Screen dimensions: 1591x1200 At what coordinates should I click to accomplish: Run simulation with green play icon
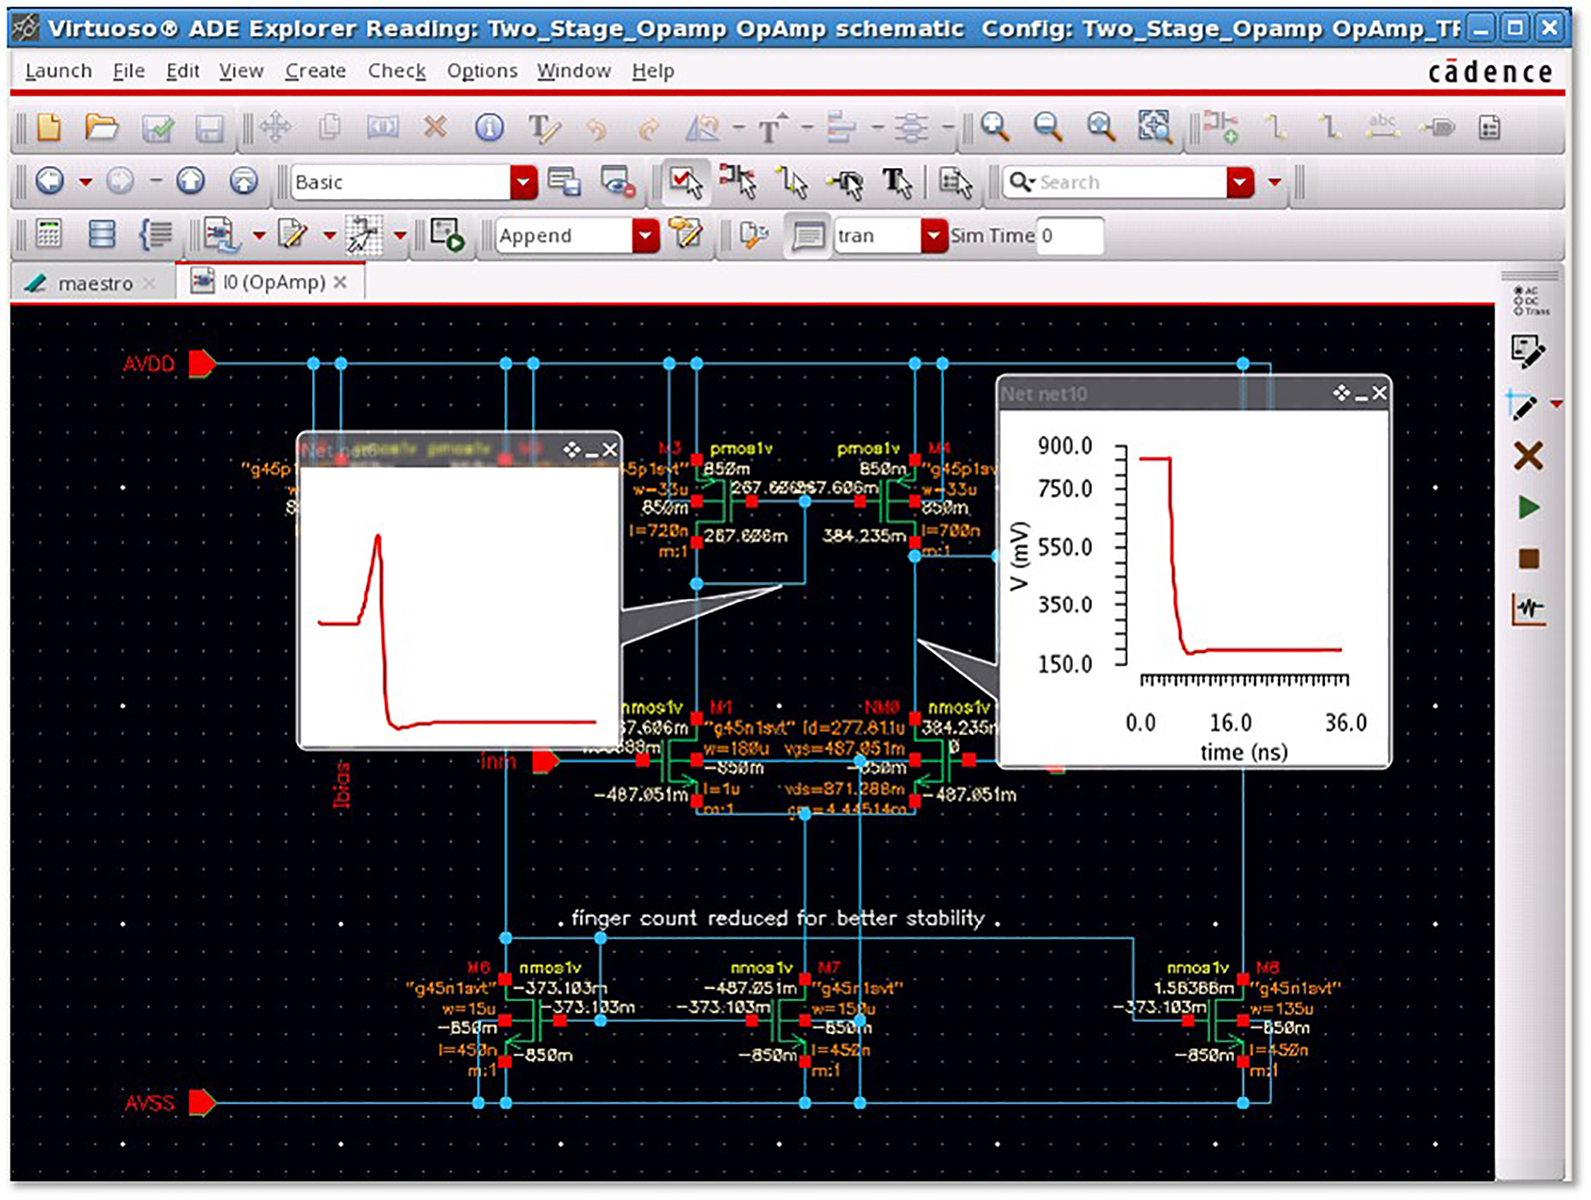tap(1528, 508)
